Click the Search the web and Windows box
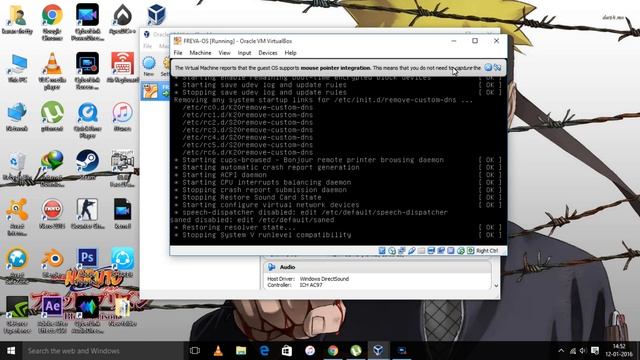Screen dimensions: 640x360 click(x=103, y=351)
